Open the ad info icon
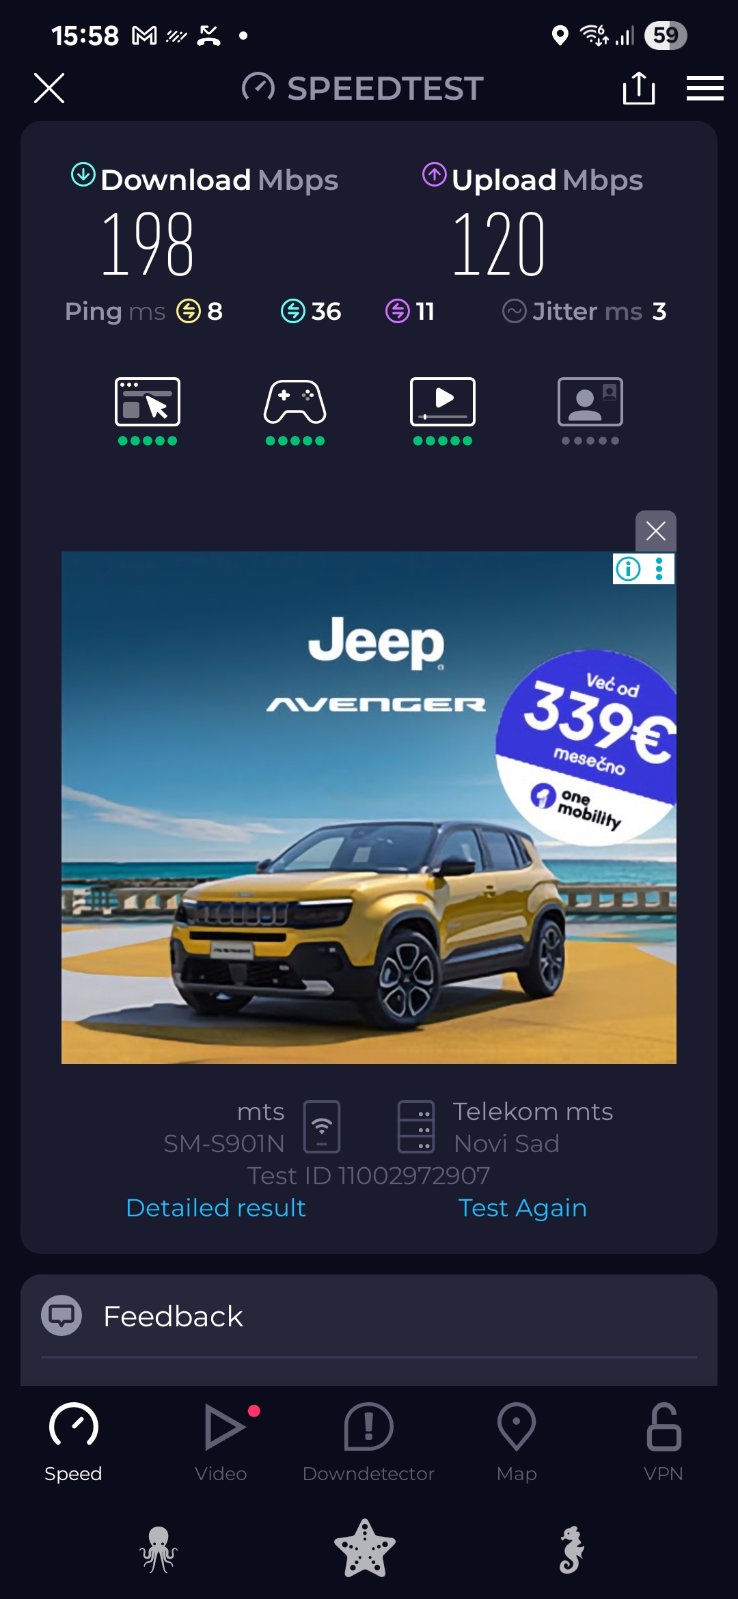 click(628, 569)
